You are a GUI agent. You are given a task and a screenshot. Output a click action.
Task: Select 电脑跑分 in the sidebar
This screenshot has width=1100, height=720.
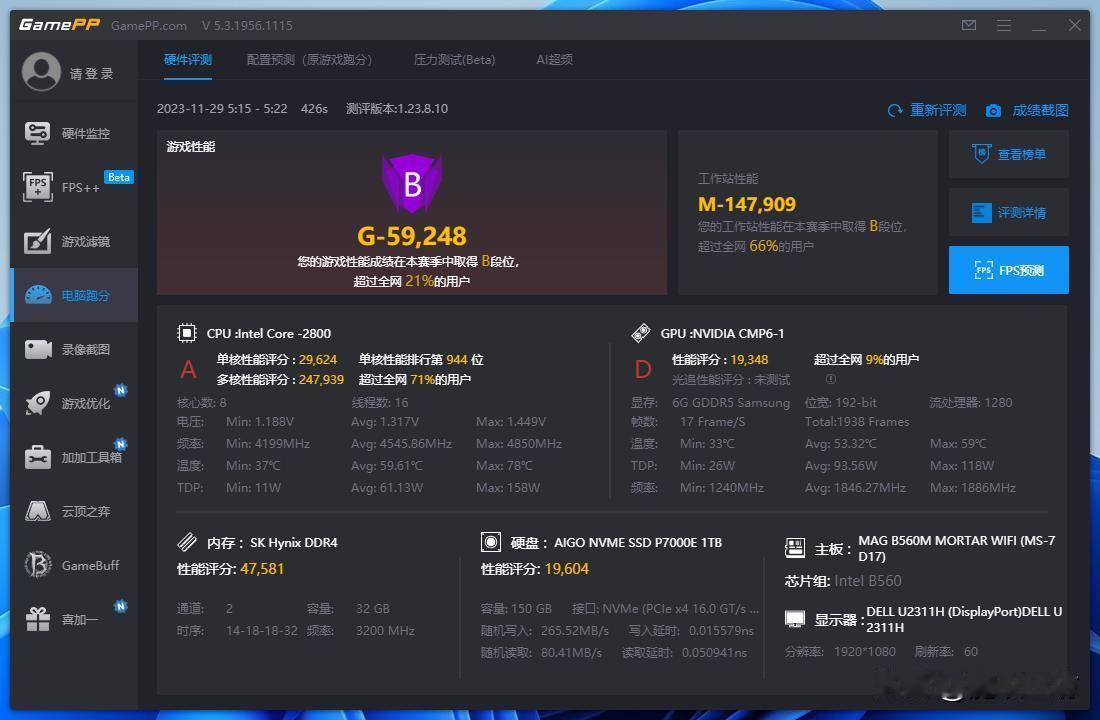pyautogui.click(x=74, y=295)
